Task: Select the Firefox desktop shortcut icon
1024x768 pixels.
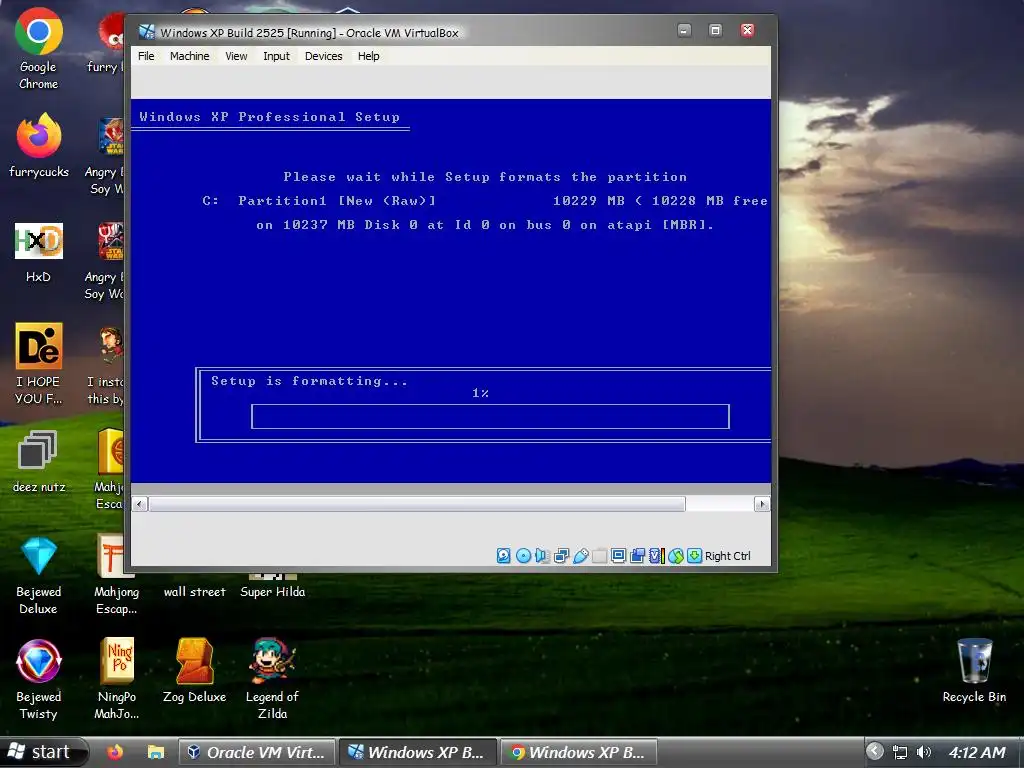Action: [x=39, y=145]
